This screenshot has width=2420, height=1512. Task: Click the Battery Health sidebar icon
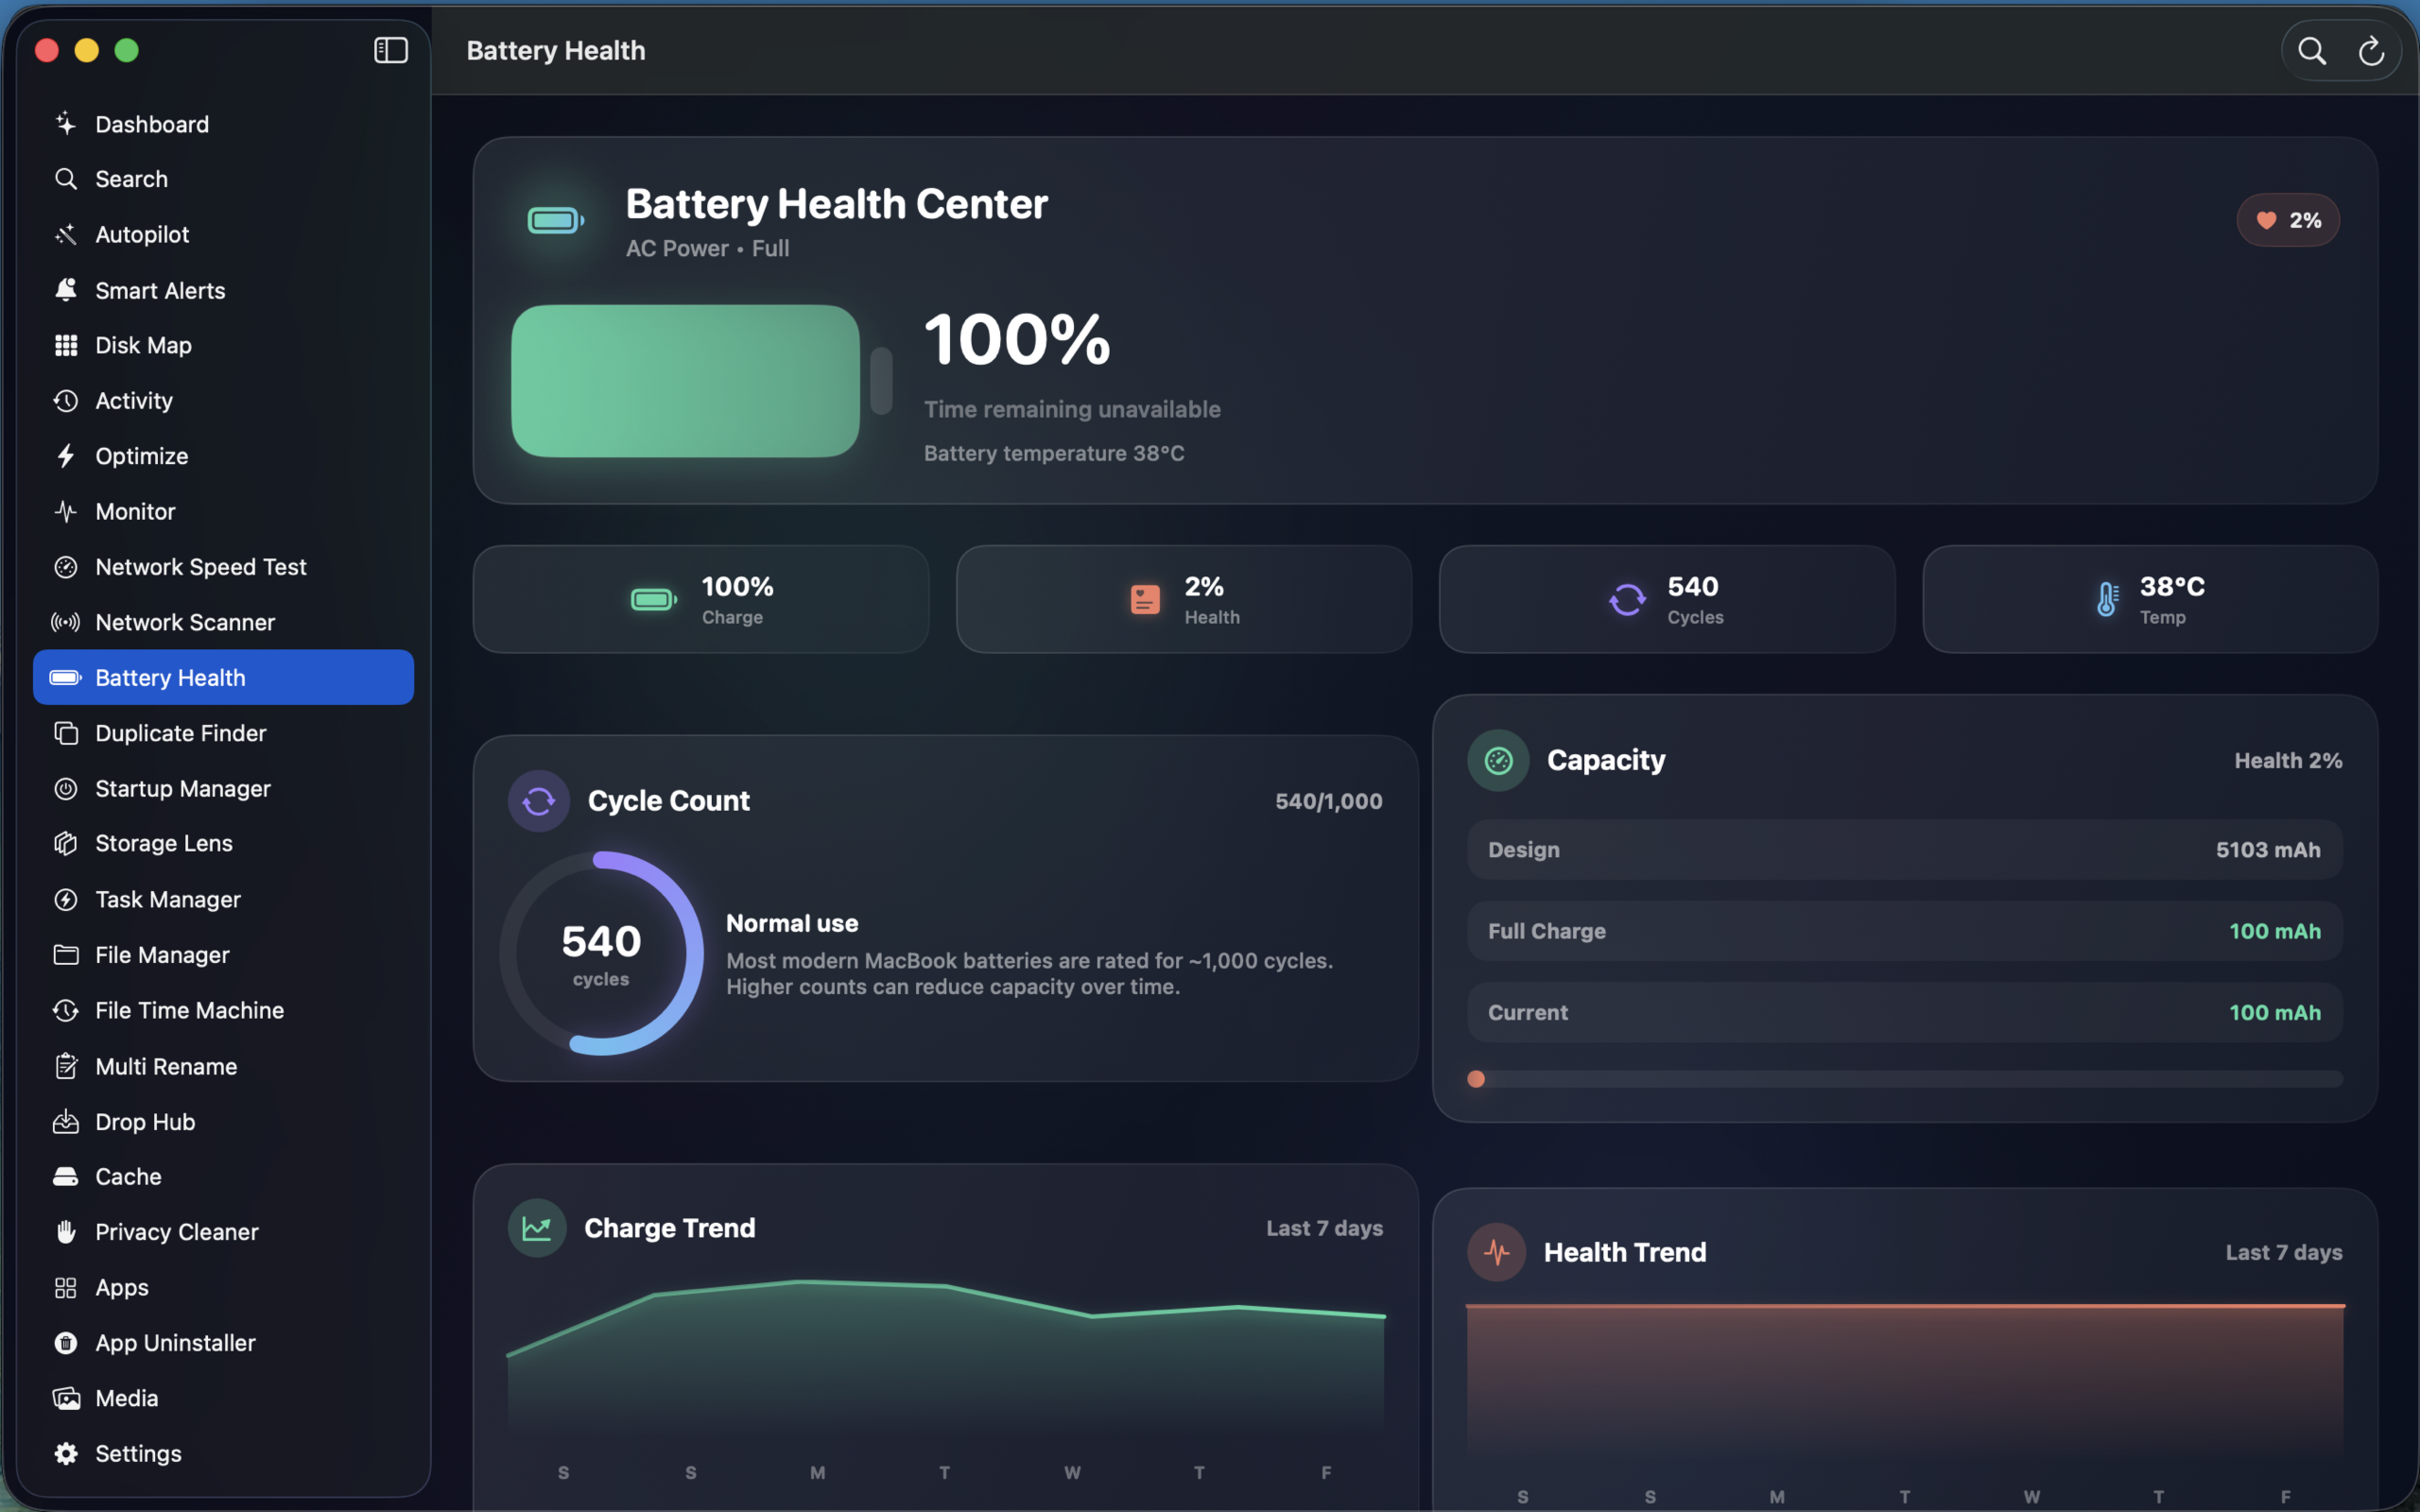[x=66, y=678]
